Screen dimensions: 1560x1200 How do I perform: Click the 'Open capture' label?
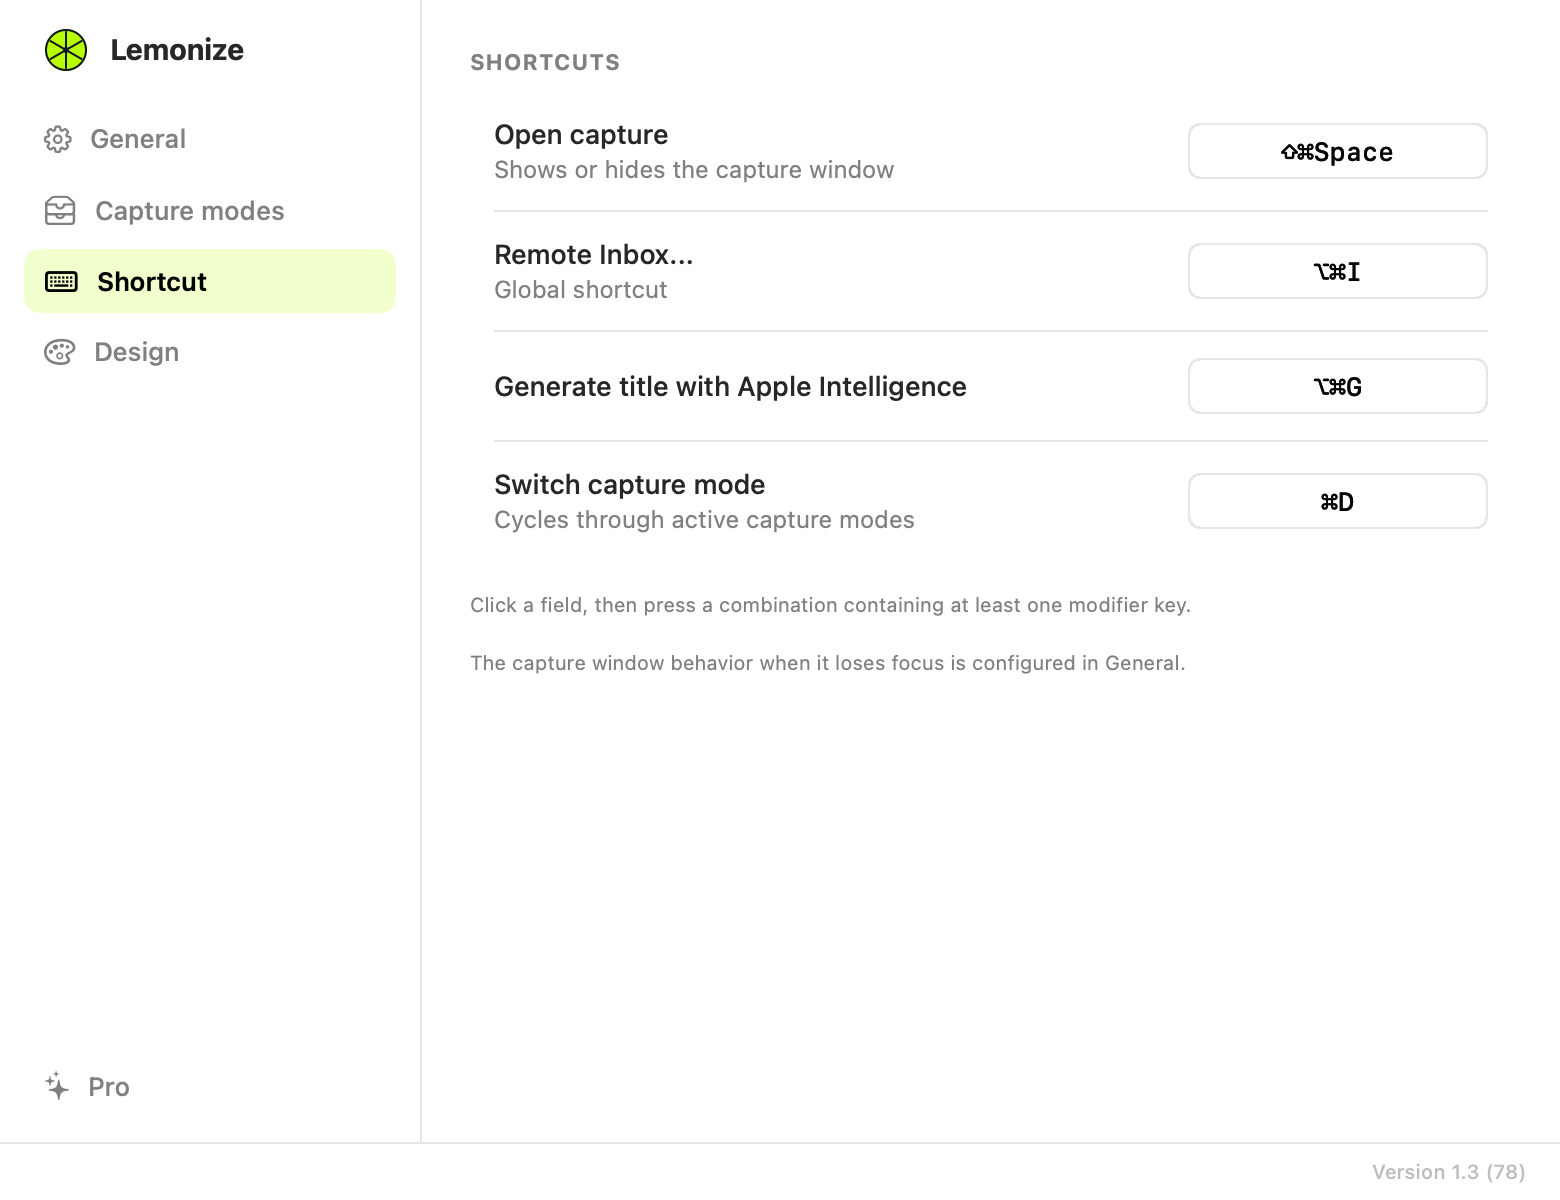(x=581, y=135)
